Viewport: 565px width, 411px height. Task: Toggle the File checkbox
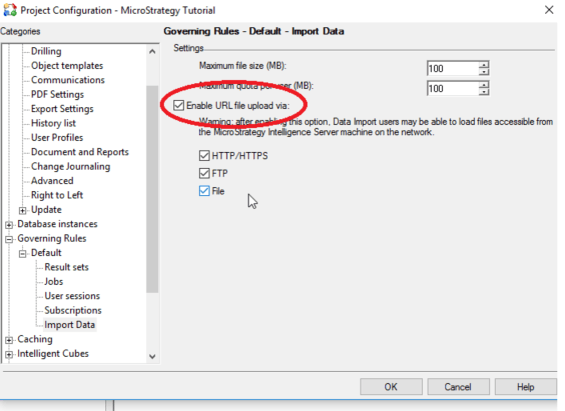coord(204,191)
